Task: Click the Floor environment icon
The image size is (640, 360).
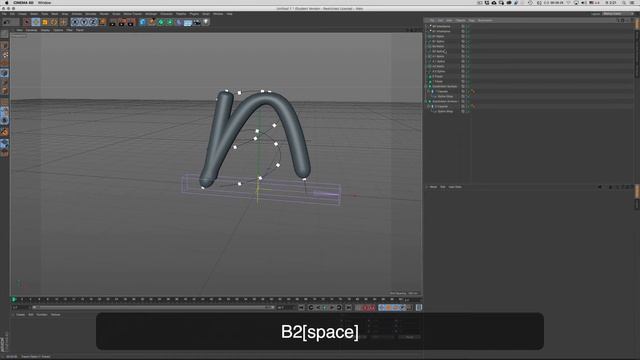Action: point(188,22)
